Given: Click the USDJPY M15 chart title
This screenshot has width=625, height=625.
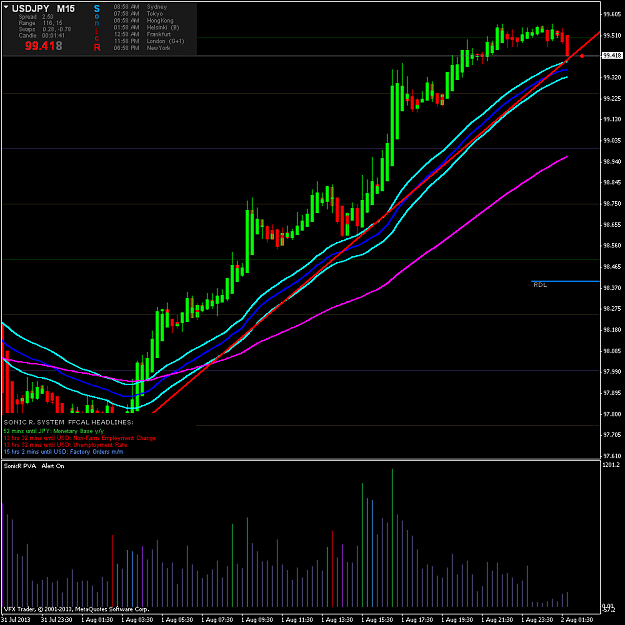Looking at the screenshot, I should (43, 8).
